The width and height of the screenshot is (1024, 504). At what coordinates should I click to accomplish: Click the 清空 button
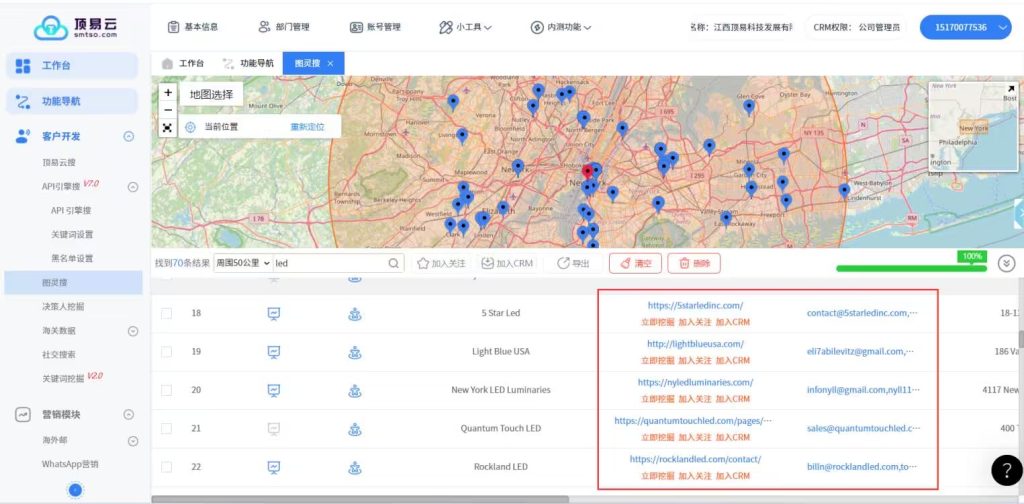(635, 263)
